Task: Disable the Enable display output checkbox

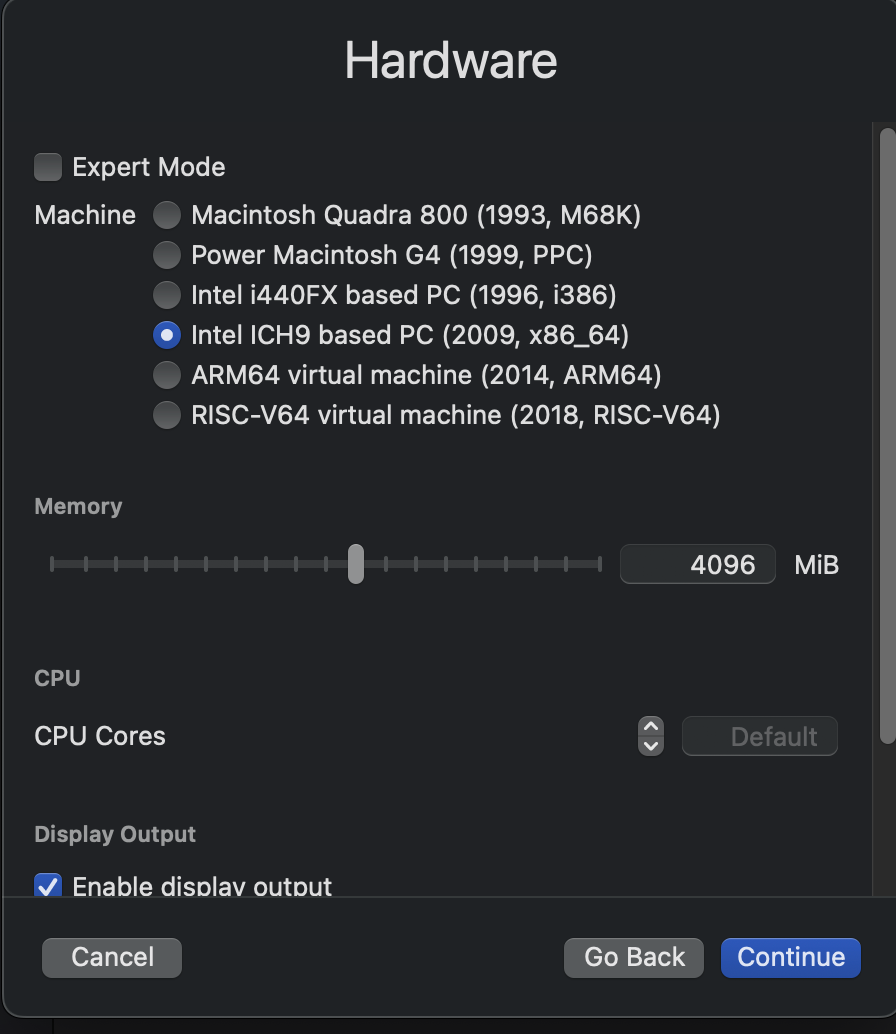Action: (48, 885)
